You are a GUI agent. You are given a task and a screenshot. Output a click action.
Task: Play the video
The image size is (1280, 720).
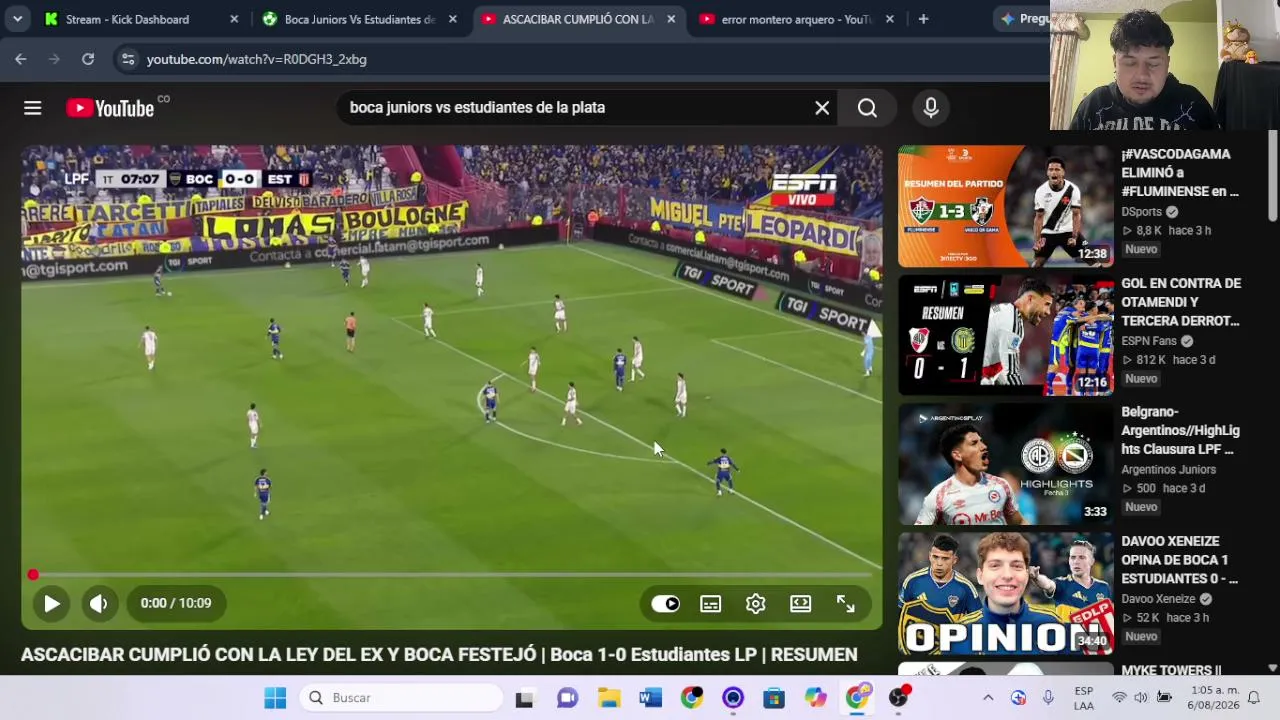(x=52, y=603)
